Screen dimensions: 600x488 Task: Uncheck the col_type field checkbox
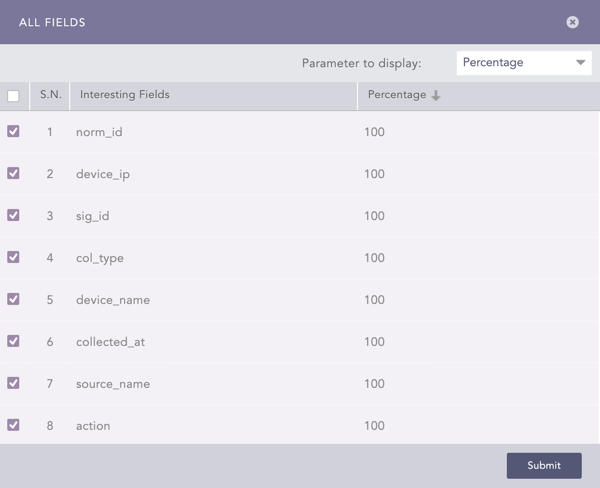pos(13,257)
